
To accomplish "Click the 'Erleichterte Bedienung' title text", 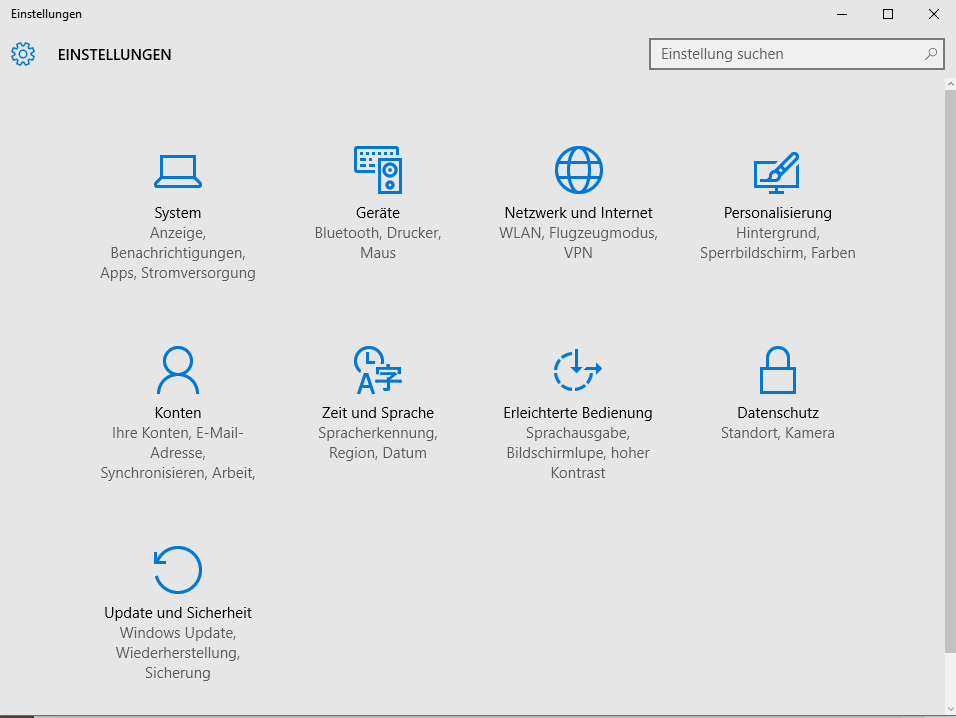I will pyautogui.click(x=577, y=413).
